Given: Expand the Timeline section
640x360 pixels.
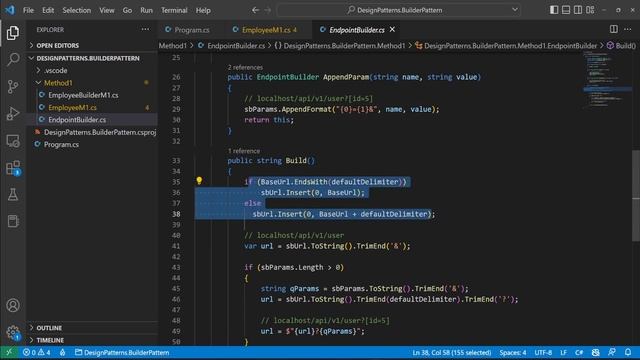Looking at the screenshot, I should pos(93,340).
